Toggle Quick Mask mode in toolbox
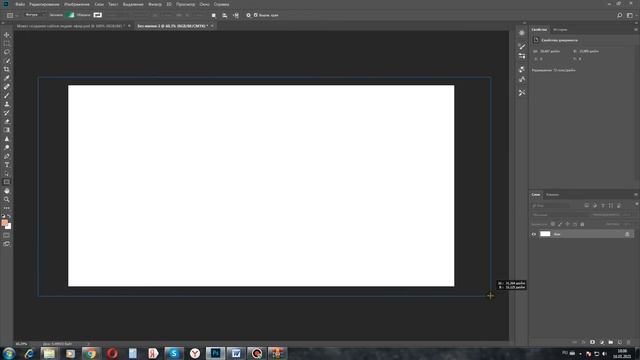The image size is (640, 360). [x=7, y=235]
